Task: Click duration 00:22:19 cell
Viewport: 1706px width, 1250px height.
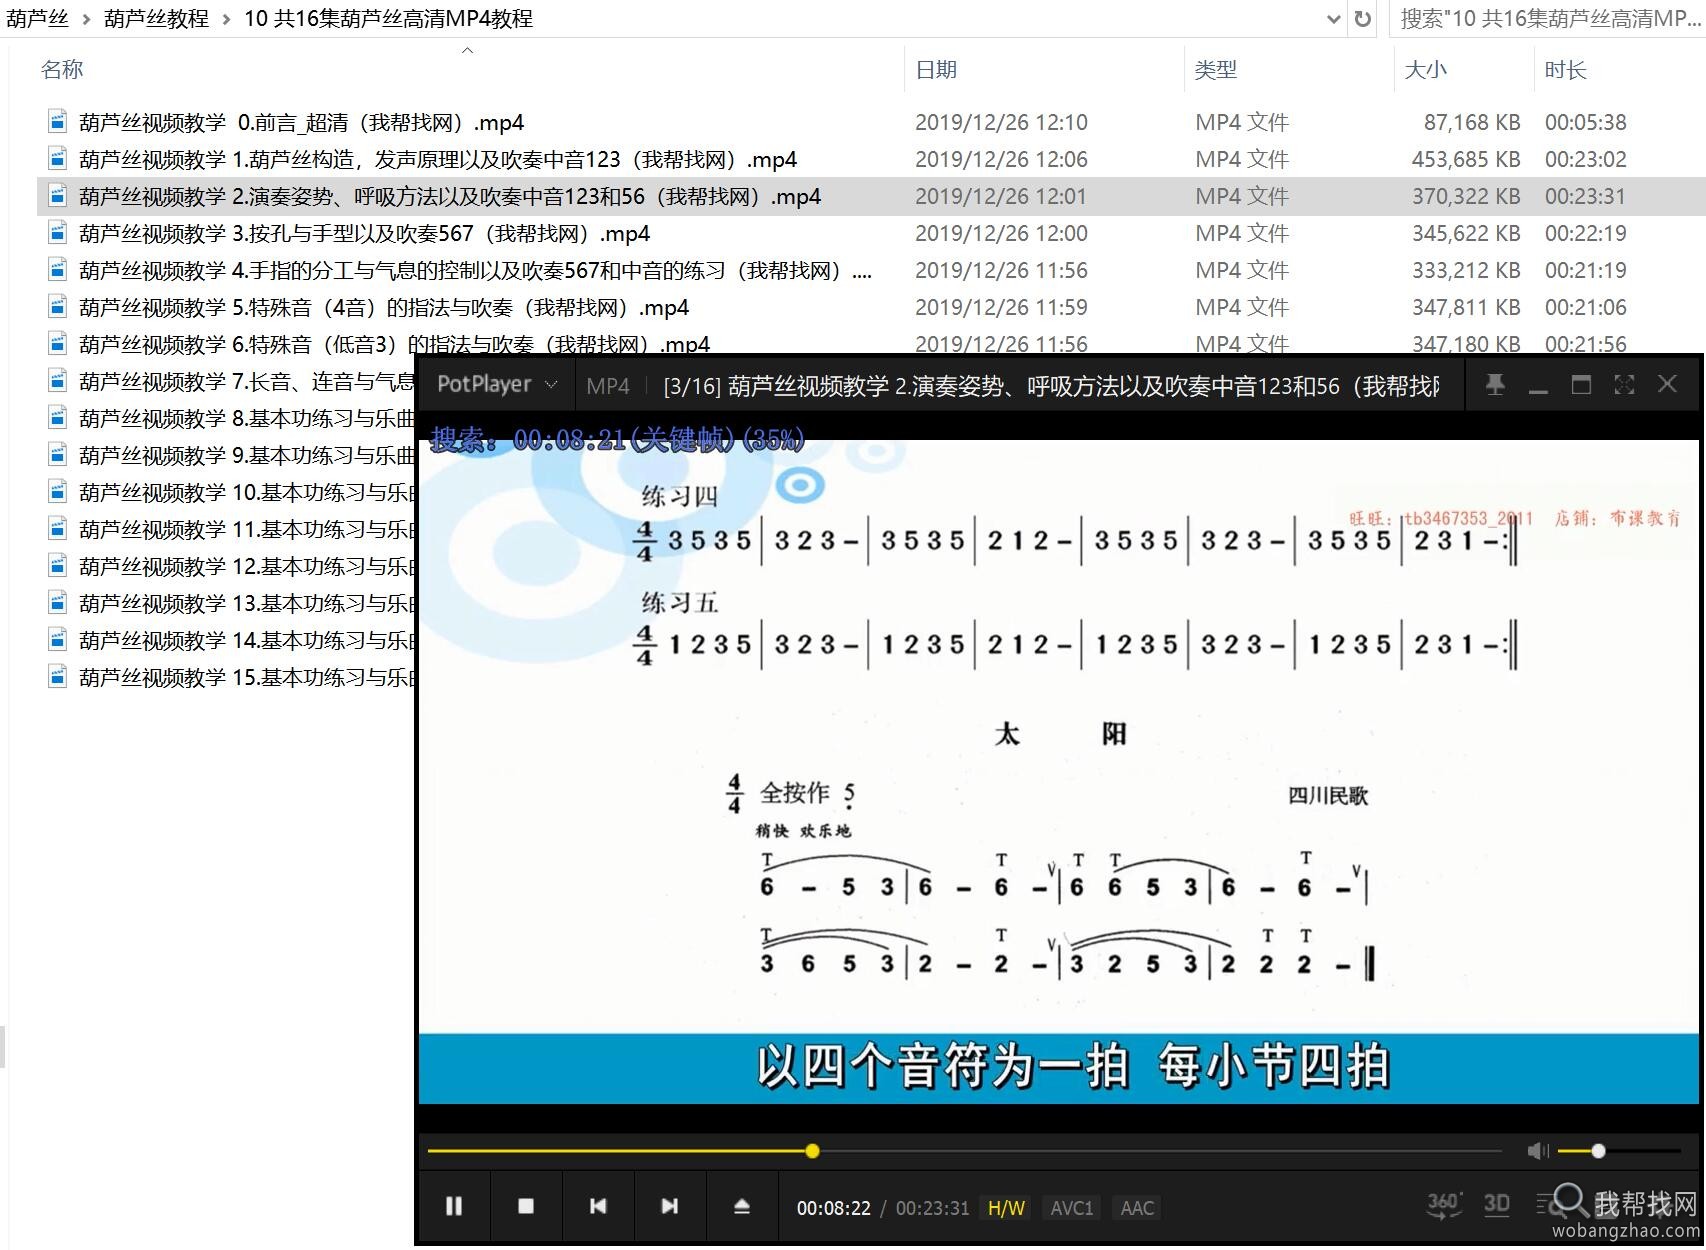Action: [1586, 234]
